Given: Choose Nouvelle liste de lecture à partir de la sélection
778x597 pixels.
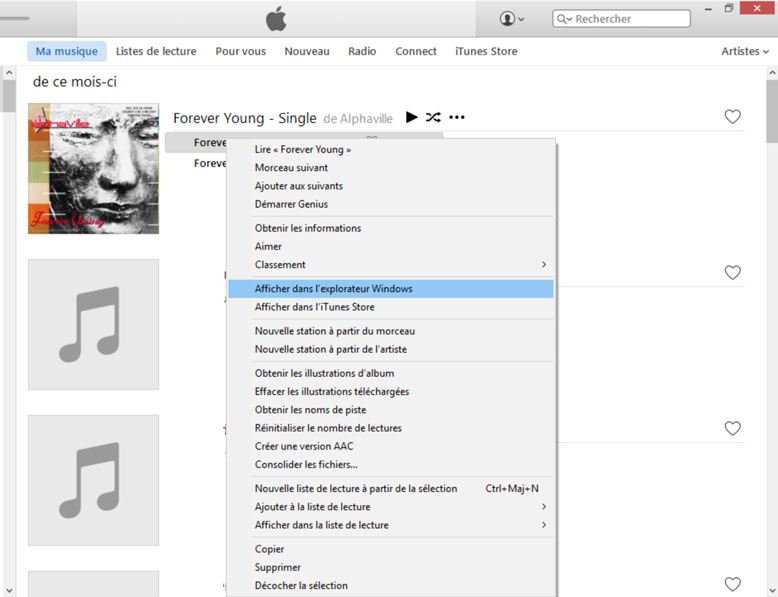Looking at the screenshot, I should (x=390, y=489).
